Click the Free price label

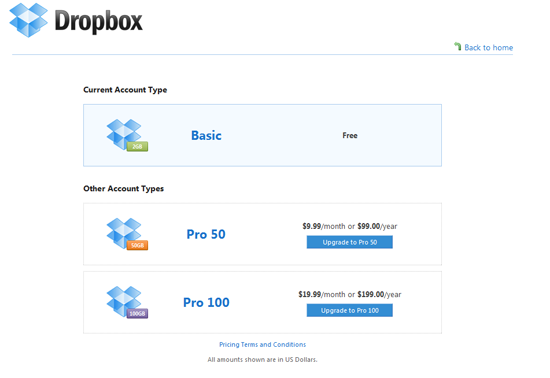pyautogui.click(x=350, y=135)
